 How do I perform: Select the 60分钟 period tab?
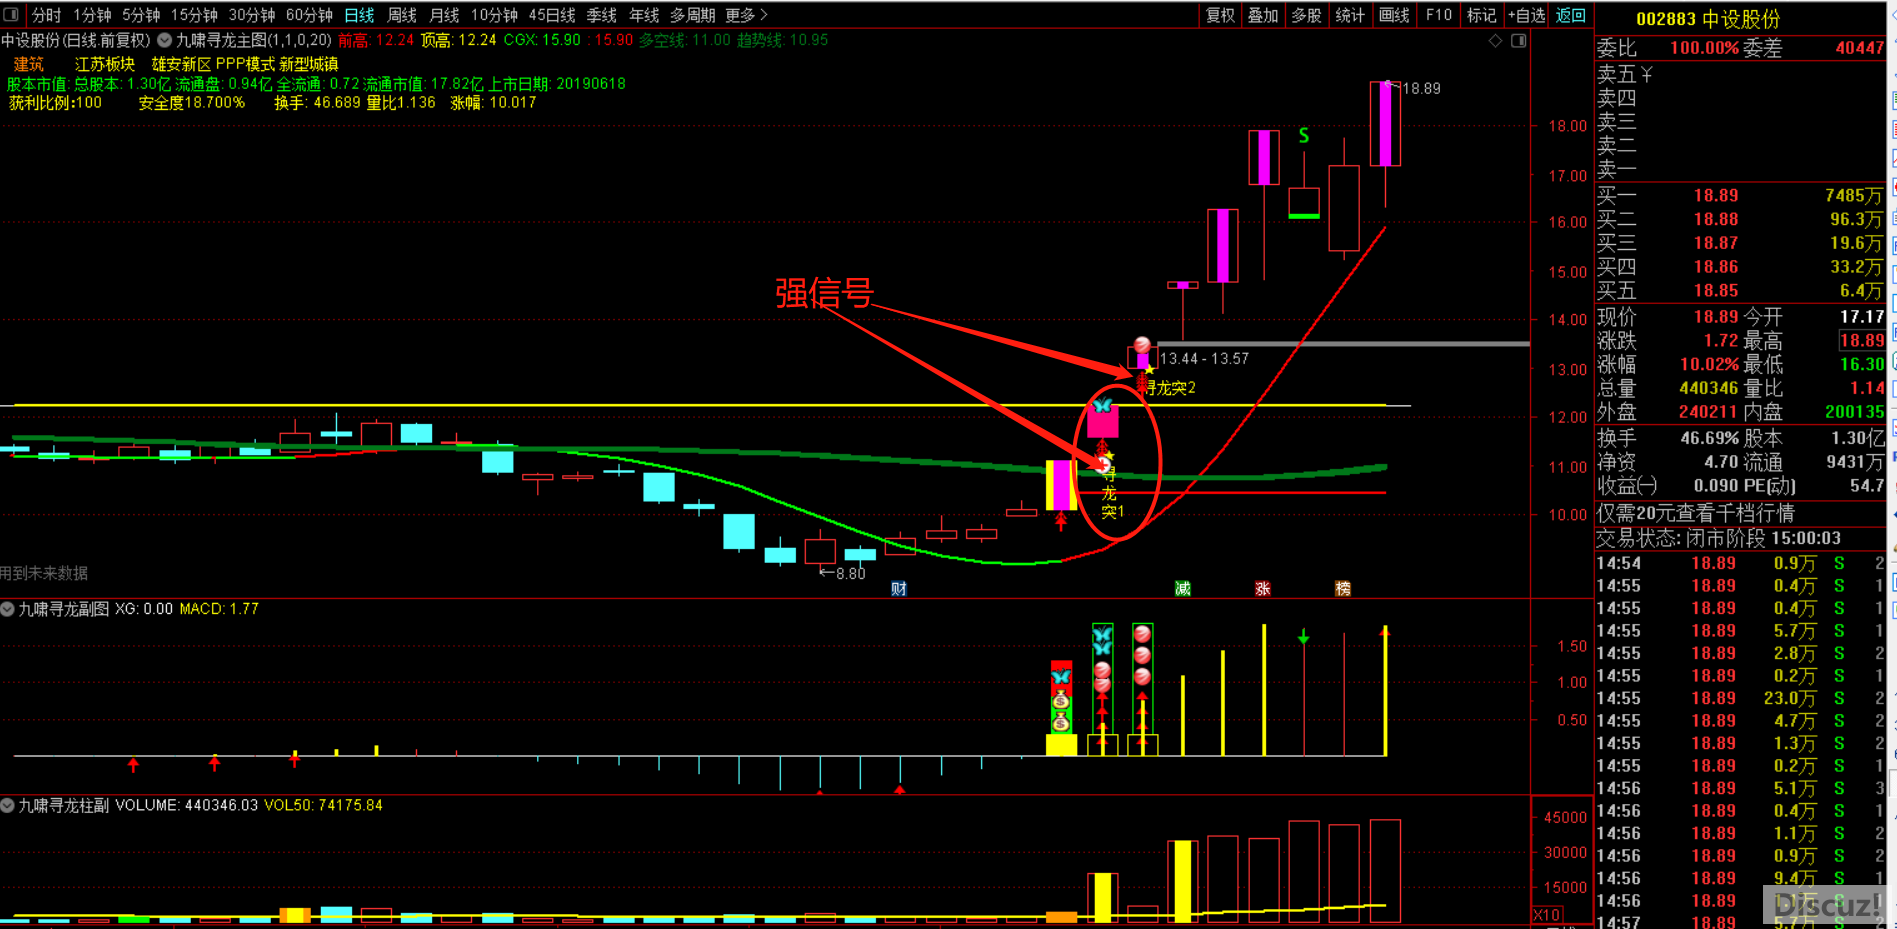tap(309, 15)
